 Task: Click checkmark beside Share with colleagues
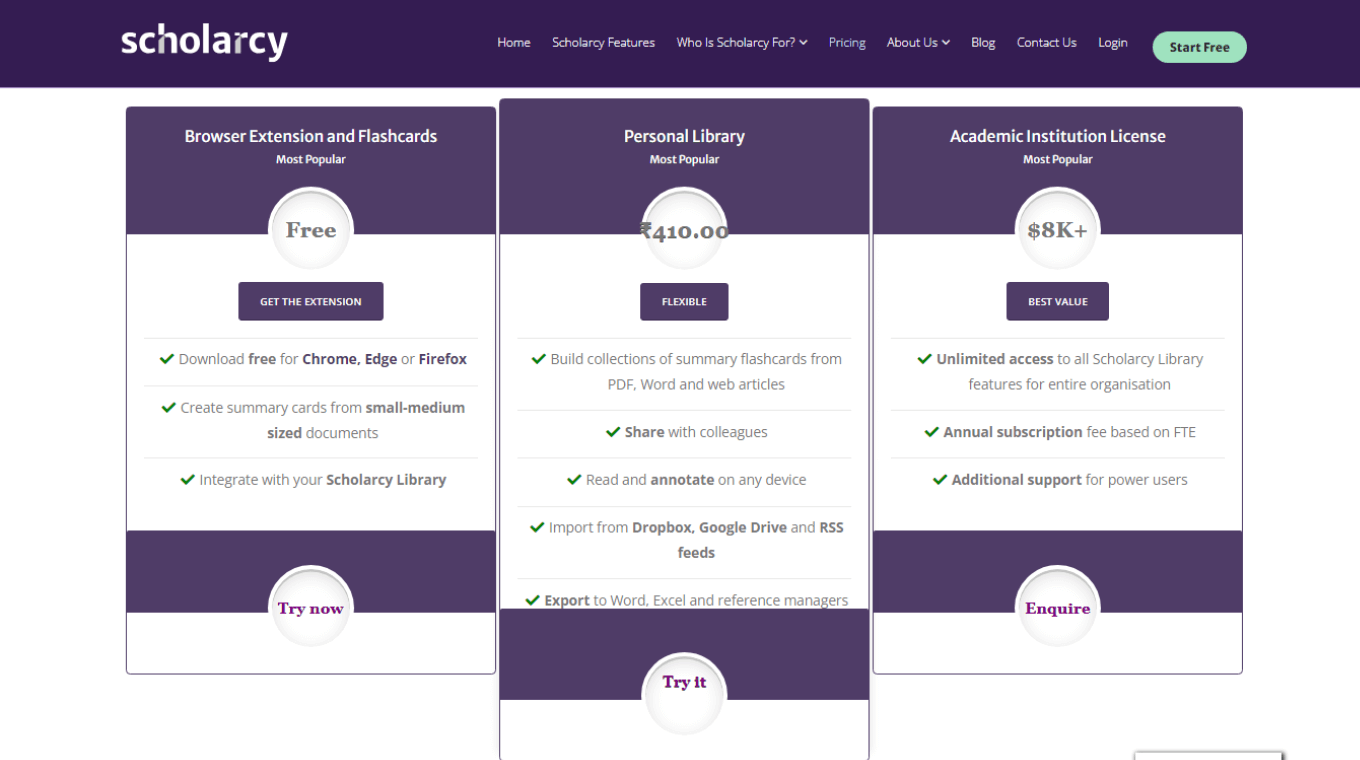click(613, 431)
